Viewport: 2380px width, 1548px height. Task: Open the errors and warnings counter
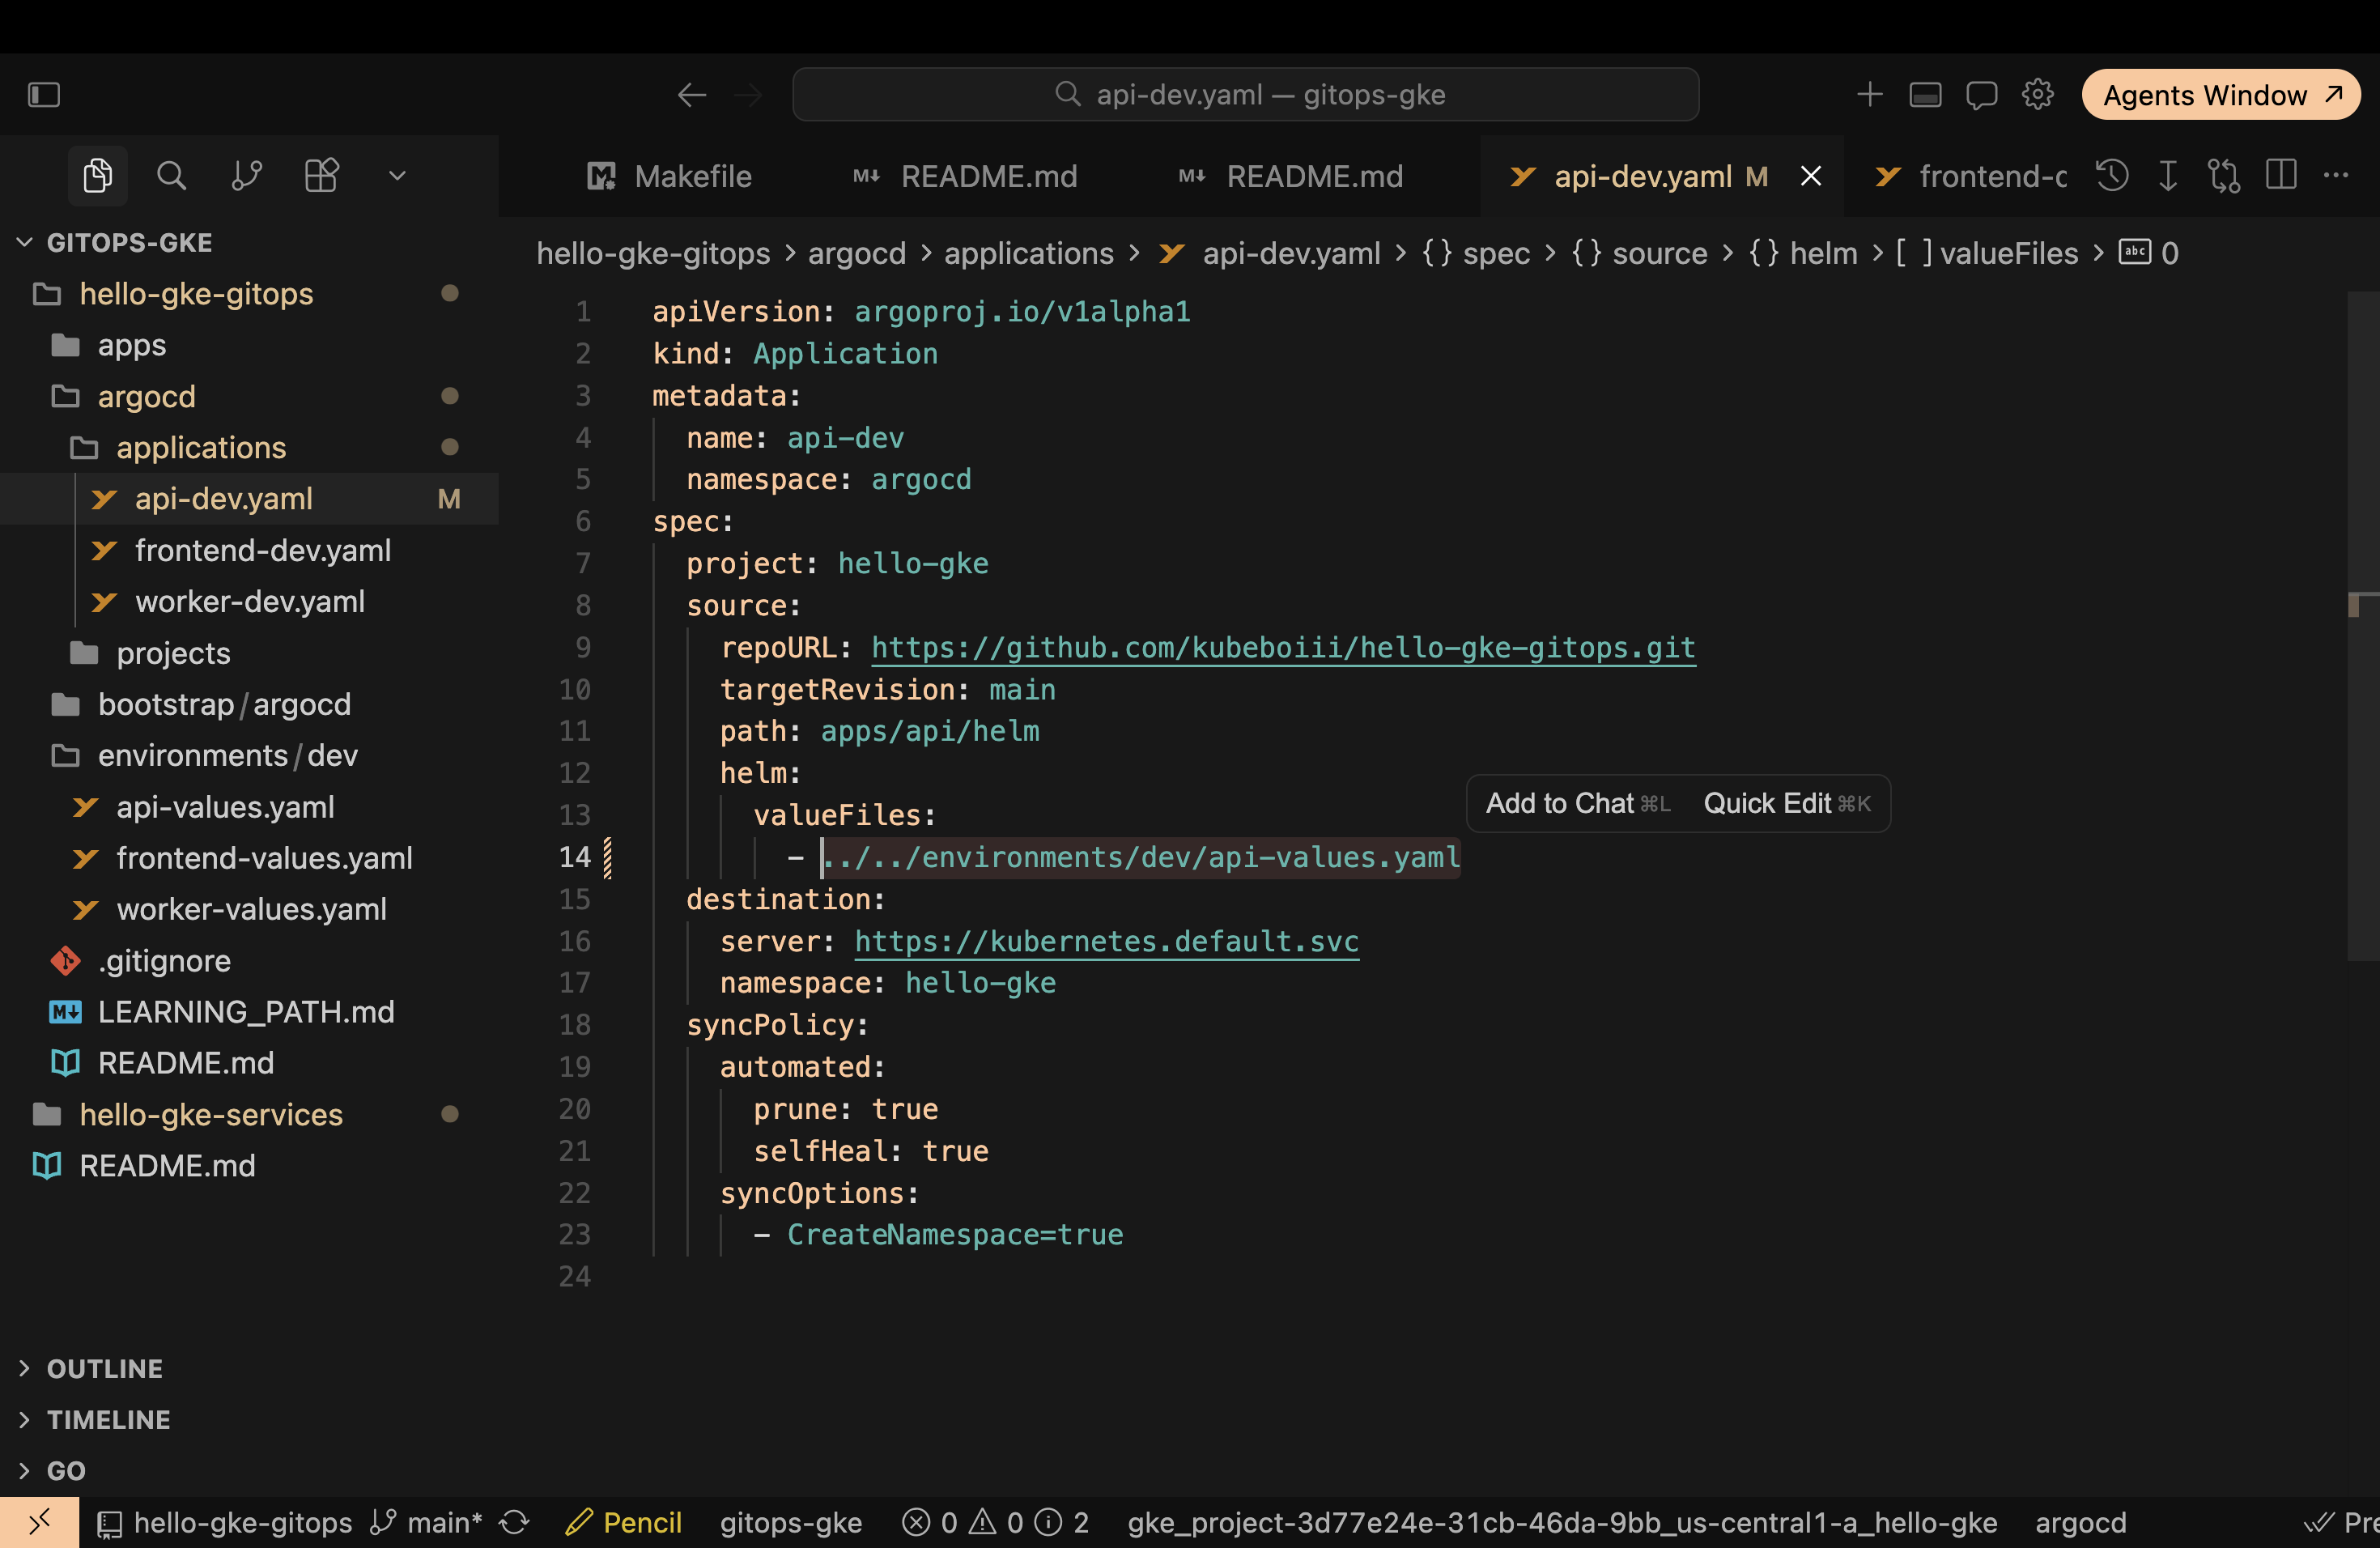(x=995, y=1523)
